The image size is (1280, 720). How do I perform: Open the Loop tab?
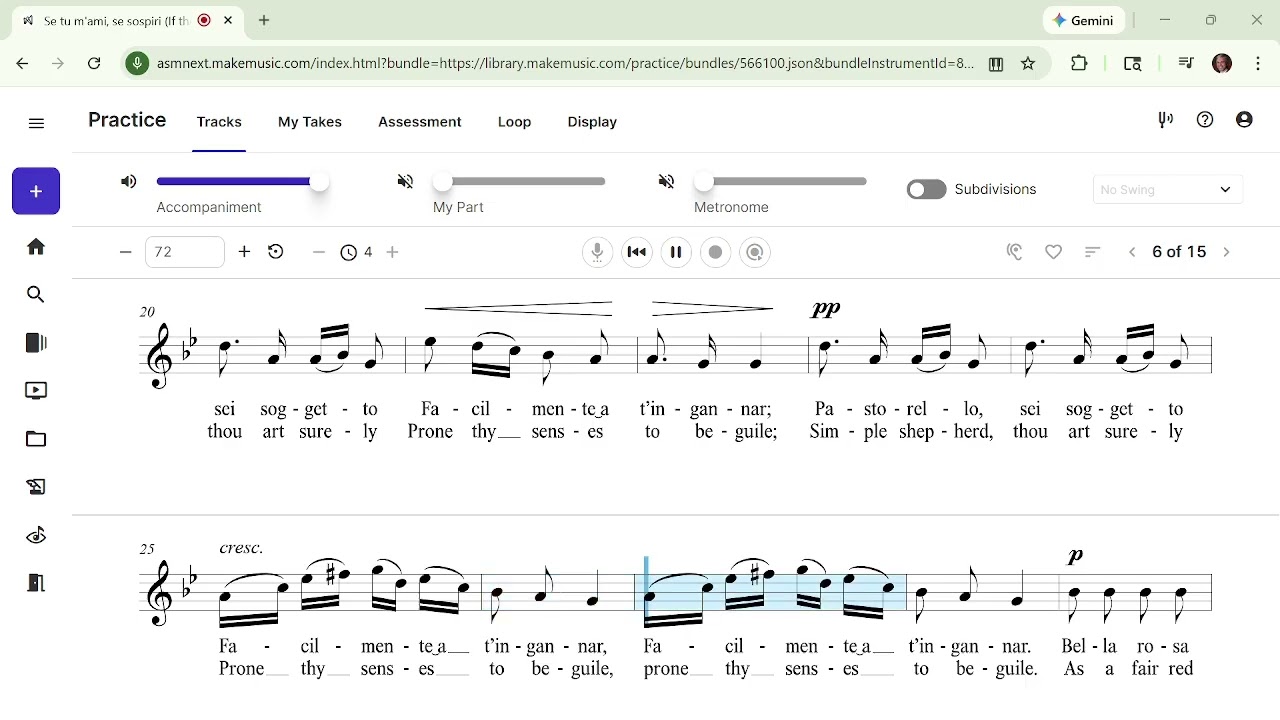(x=515, y=122)
